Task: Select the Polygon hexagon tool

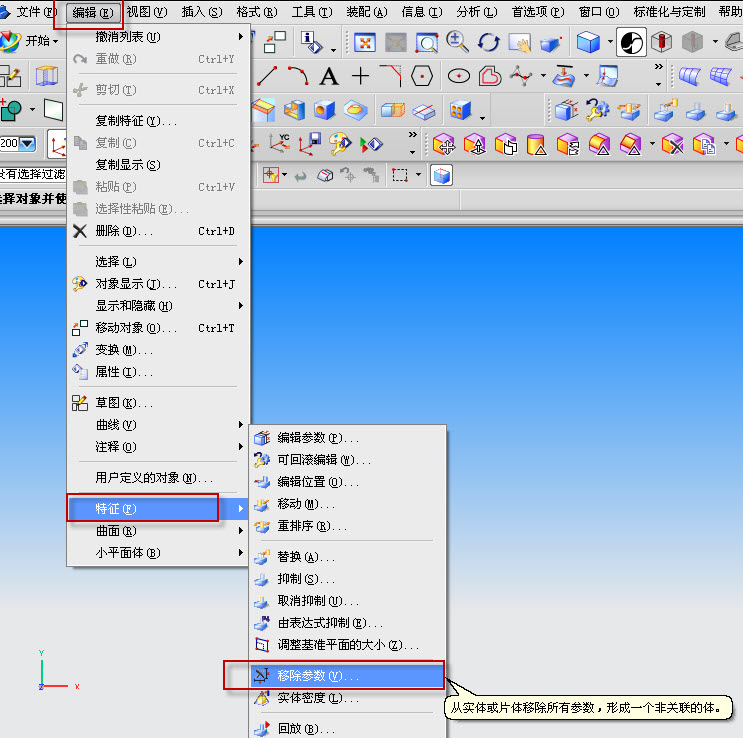Action: (422, 76)
